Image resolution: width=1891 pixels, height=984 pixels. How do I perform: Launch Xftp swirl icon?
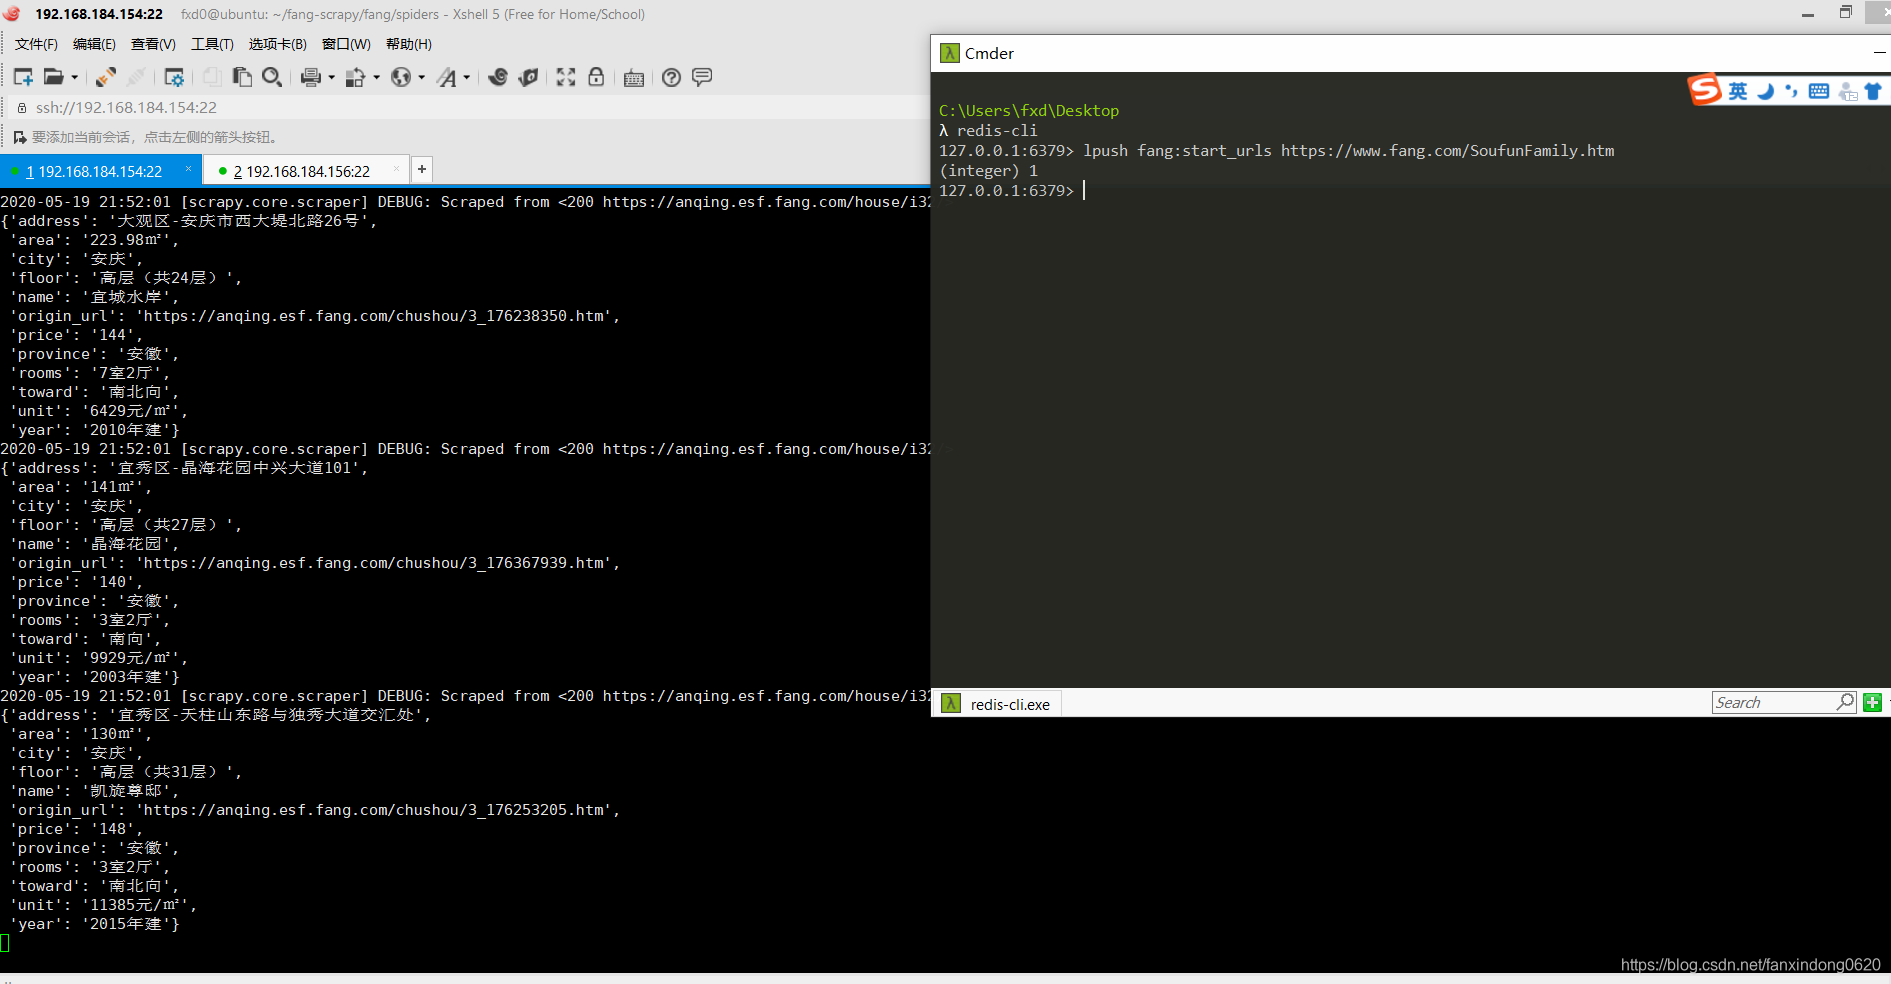pos(498,77)
